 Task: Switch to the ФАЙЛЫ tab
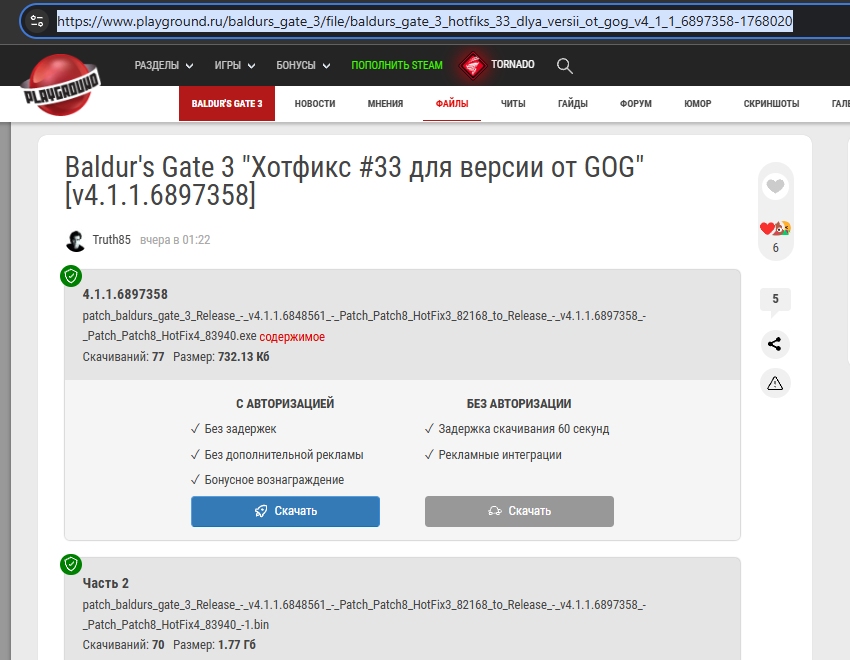click(x=452, y=104)
